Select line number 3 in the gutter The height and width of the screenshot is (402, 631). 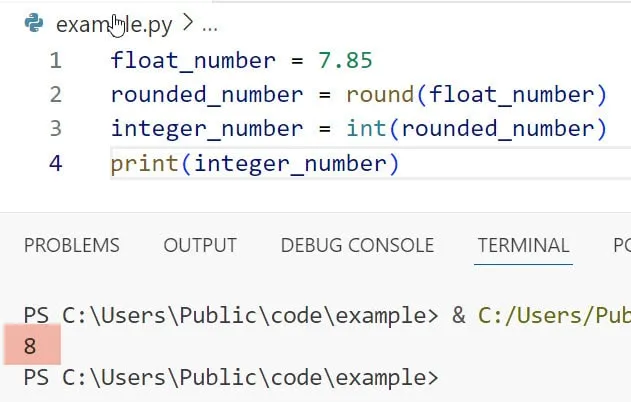tap(55, 129)
